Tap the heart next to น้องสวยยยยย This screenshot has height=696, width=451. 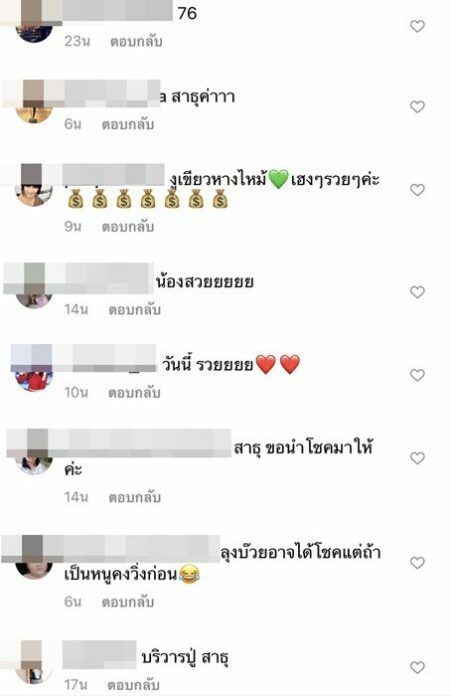tap(417, 293)
